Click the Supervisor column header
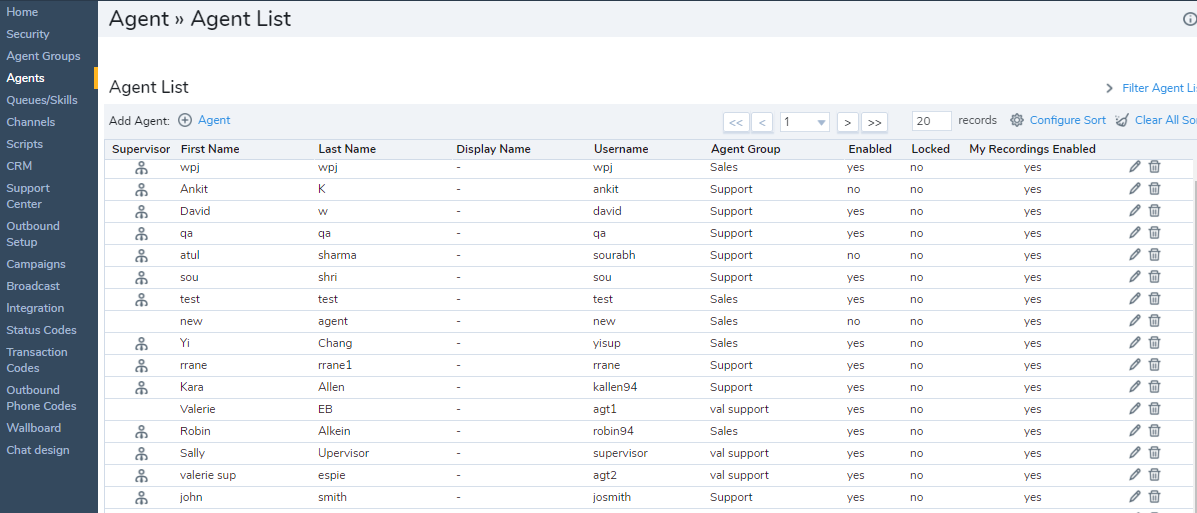Image resolution: width=1197 pixels, height=513 pixels. pos(140,150)
